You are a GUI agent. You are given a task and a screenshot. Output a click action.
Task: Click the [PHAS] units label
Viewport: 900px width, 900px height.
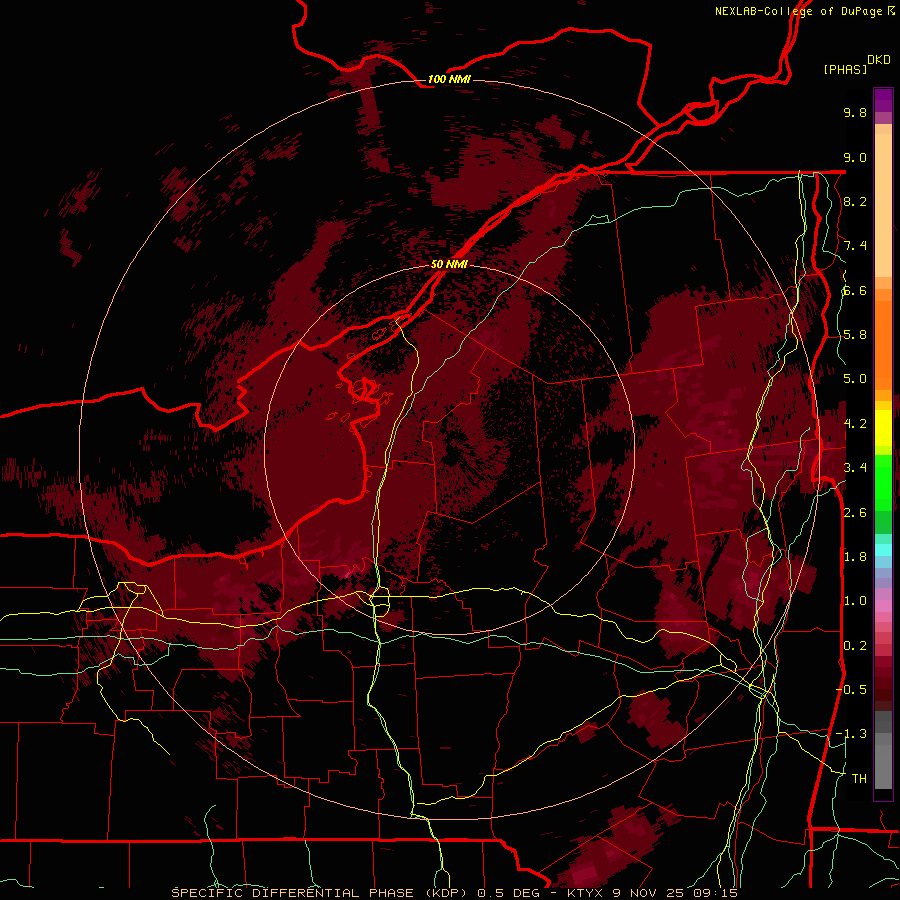tap(845, 69)
